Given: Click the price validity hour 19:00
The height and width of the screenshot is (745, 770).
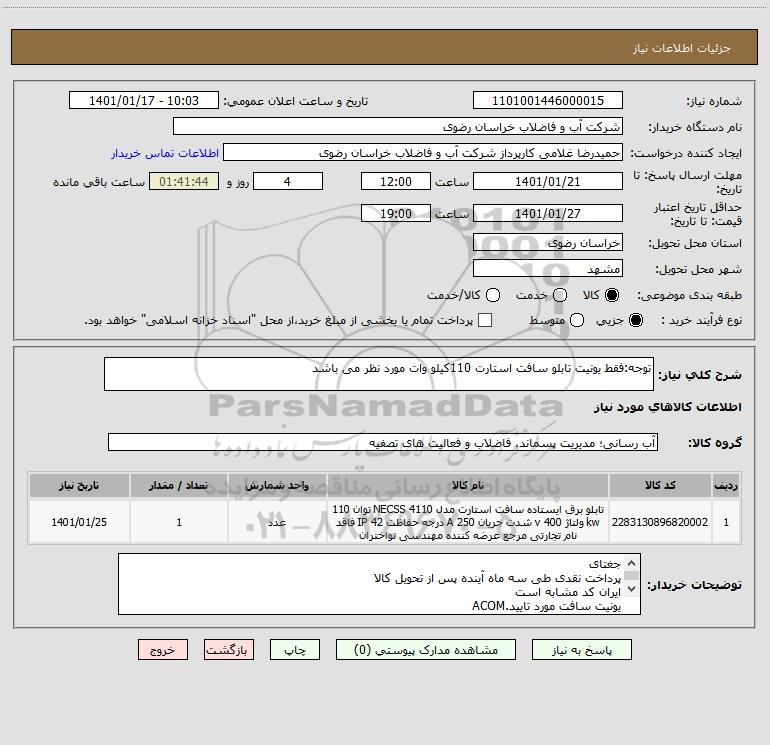Looking at the screenshot, I should pos(396,213).
